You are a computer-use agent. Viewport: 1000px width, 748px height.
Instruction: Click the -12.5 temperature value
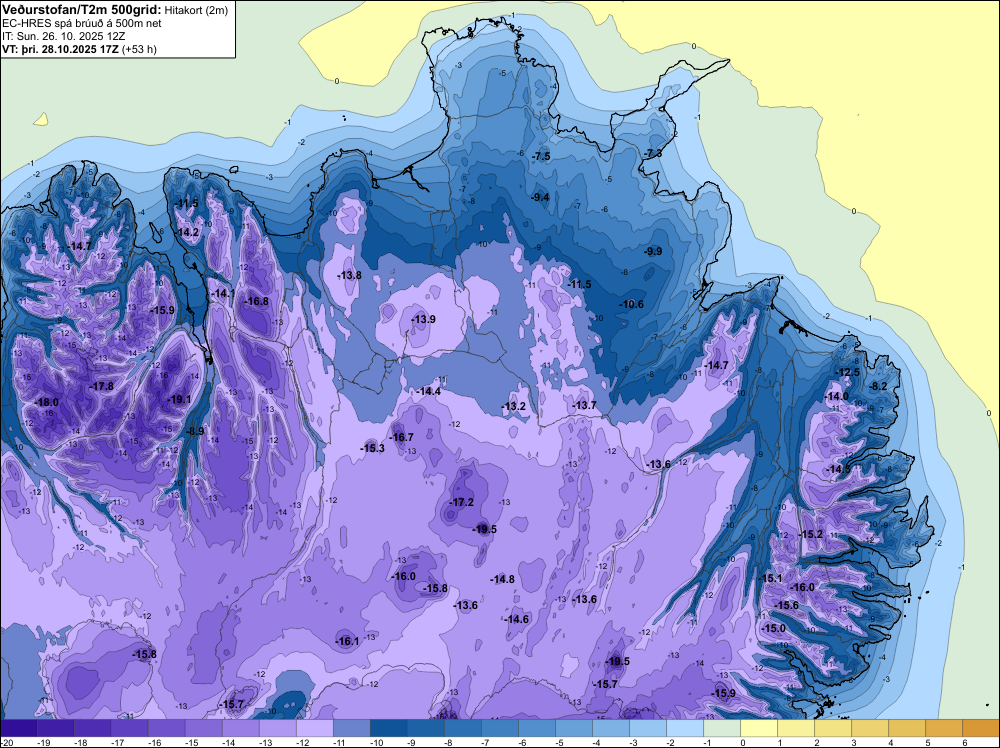pos(848,372)
